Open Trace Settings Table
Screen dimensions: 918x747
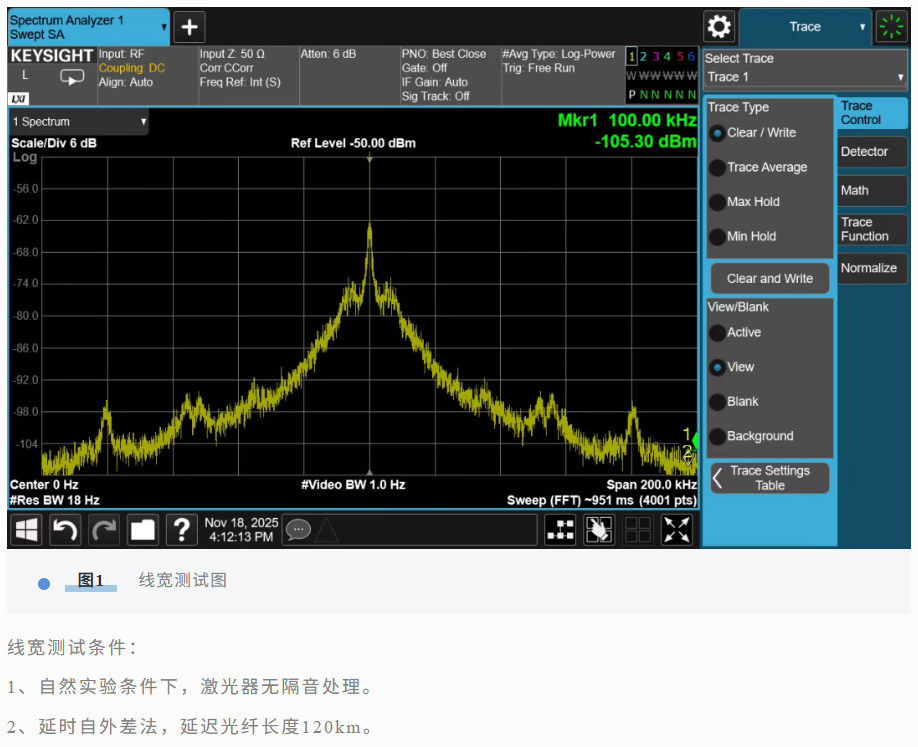pos(769,478)
